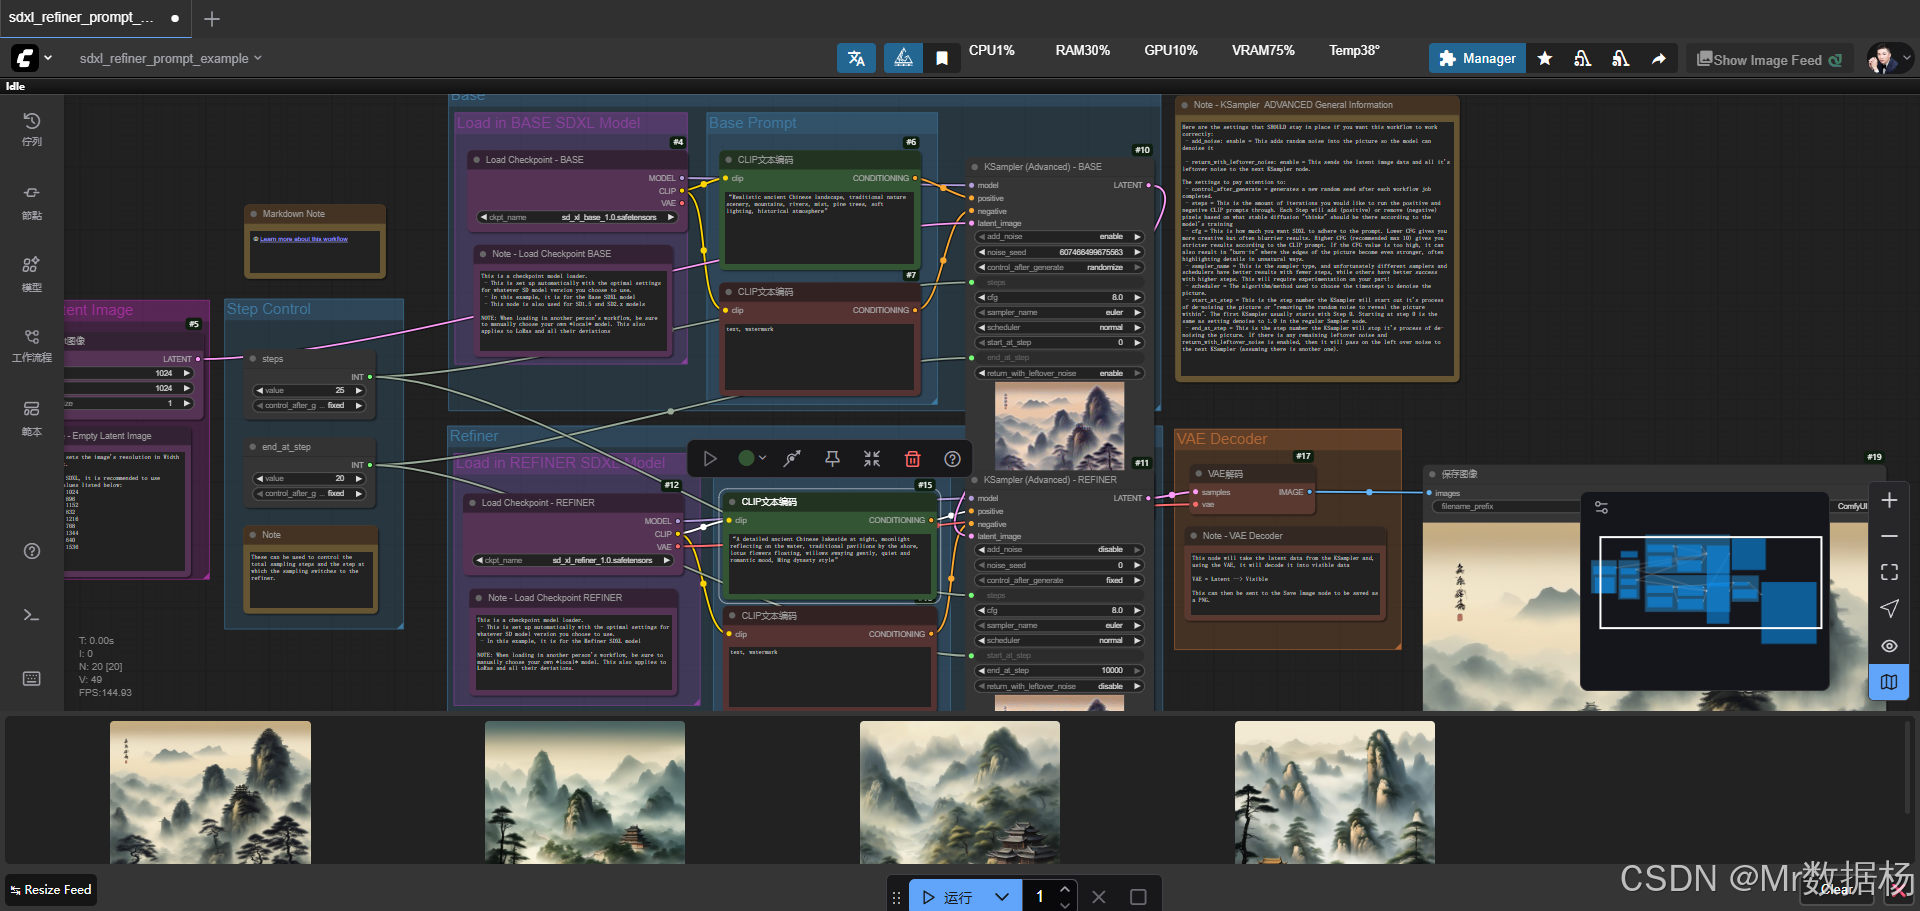Open keyboard shortcuts from sidebar

[32, 679]
